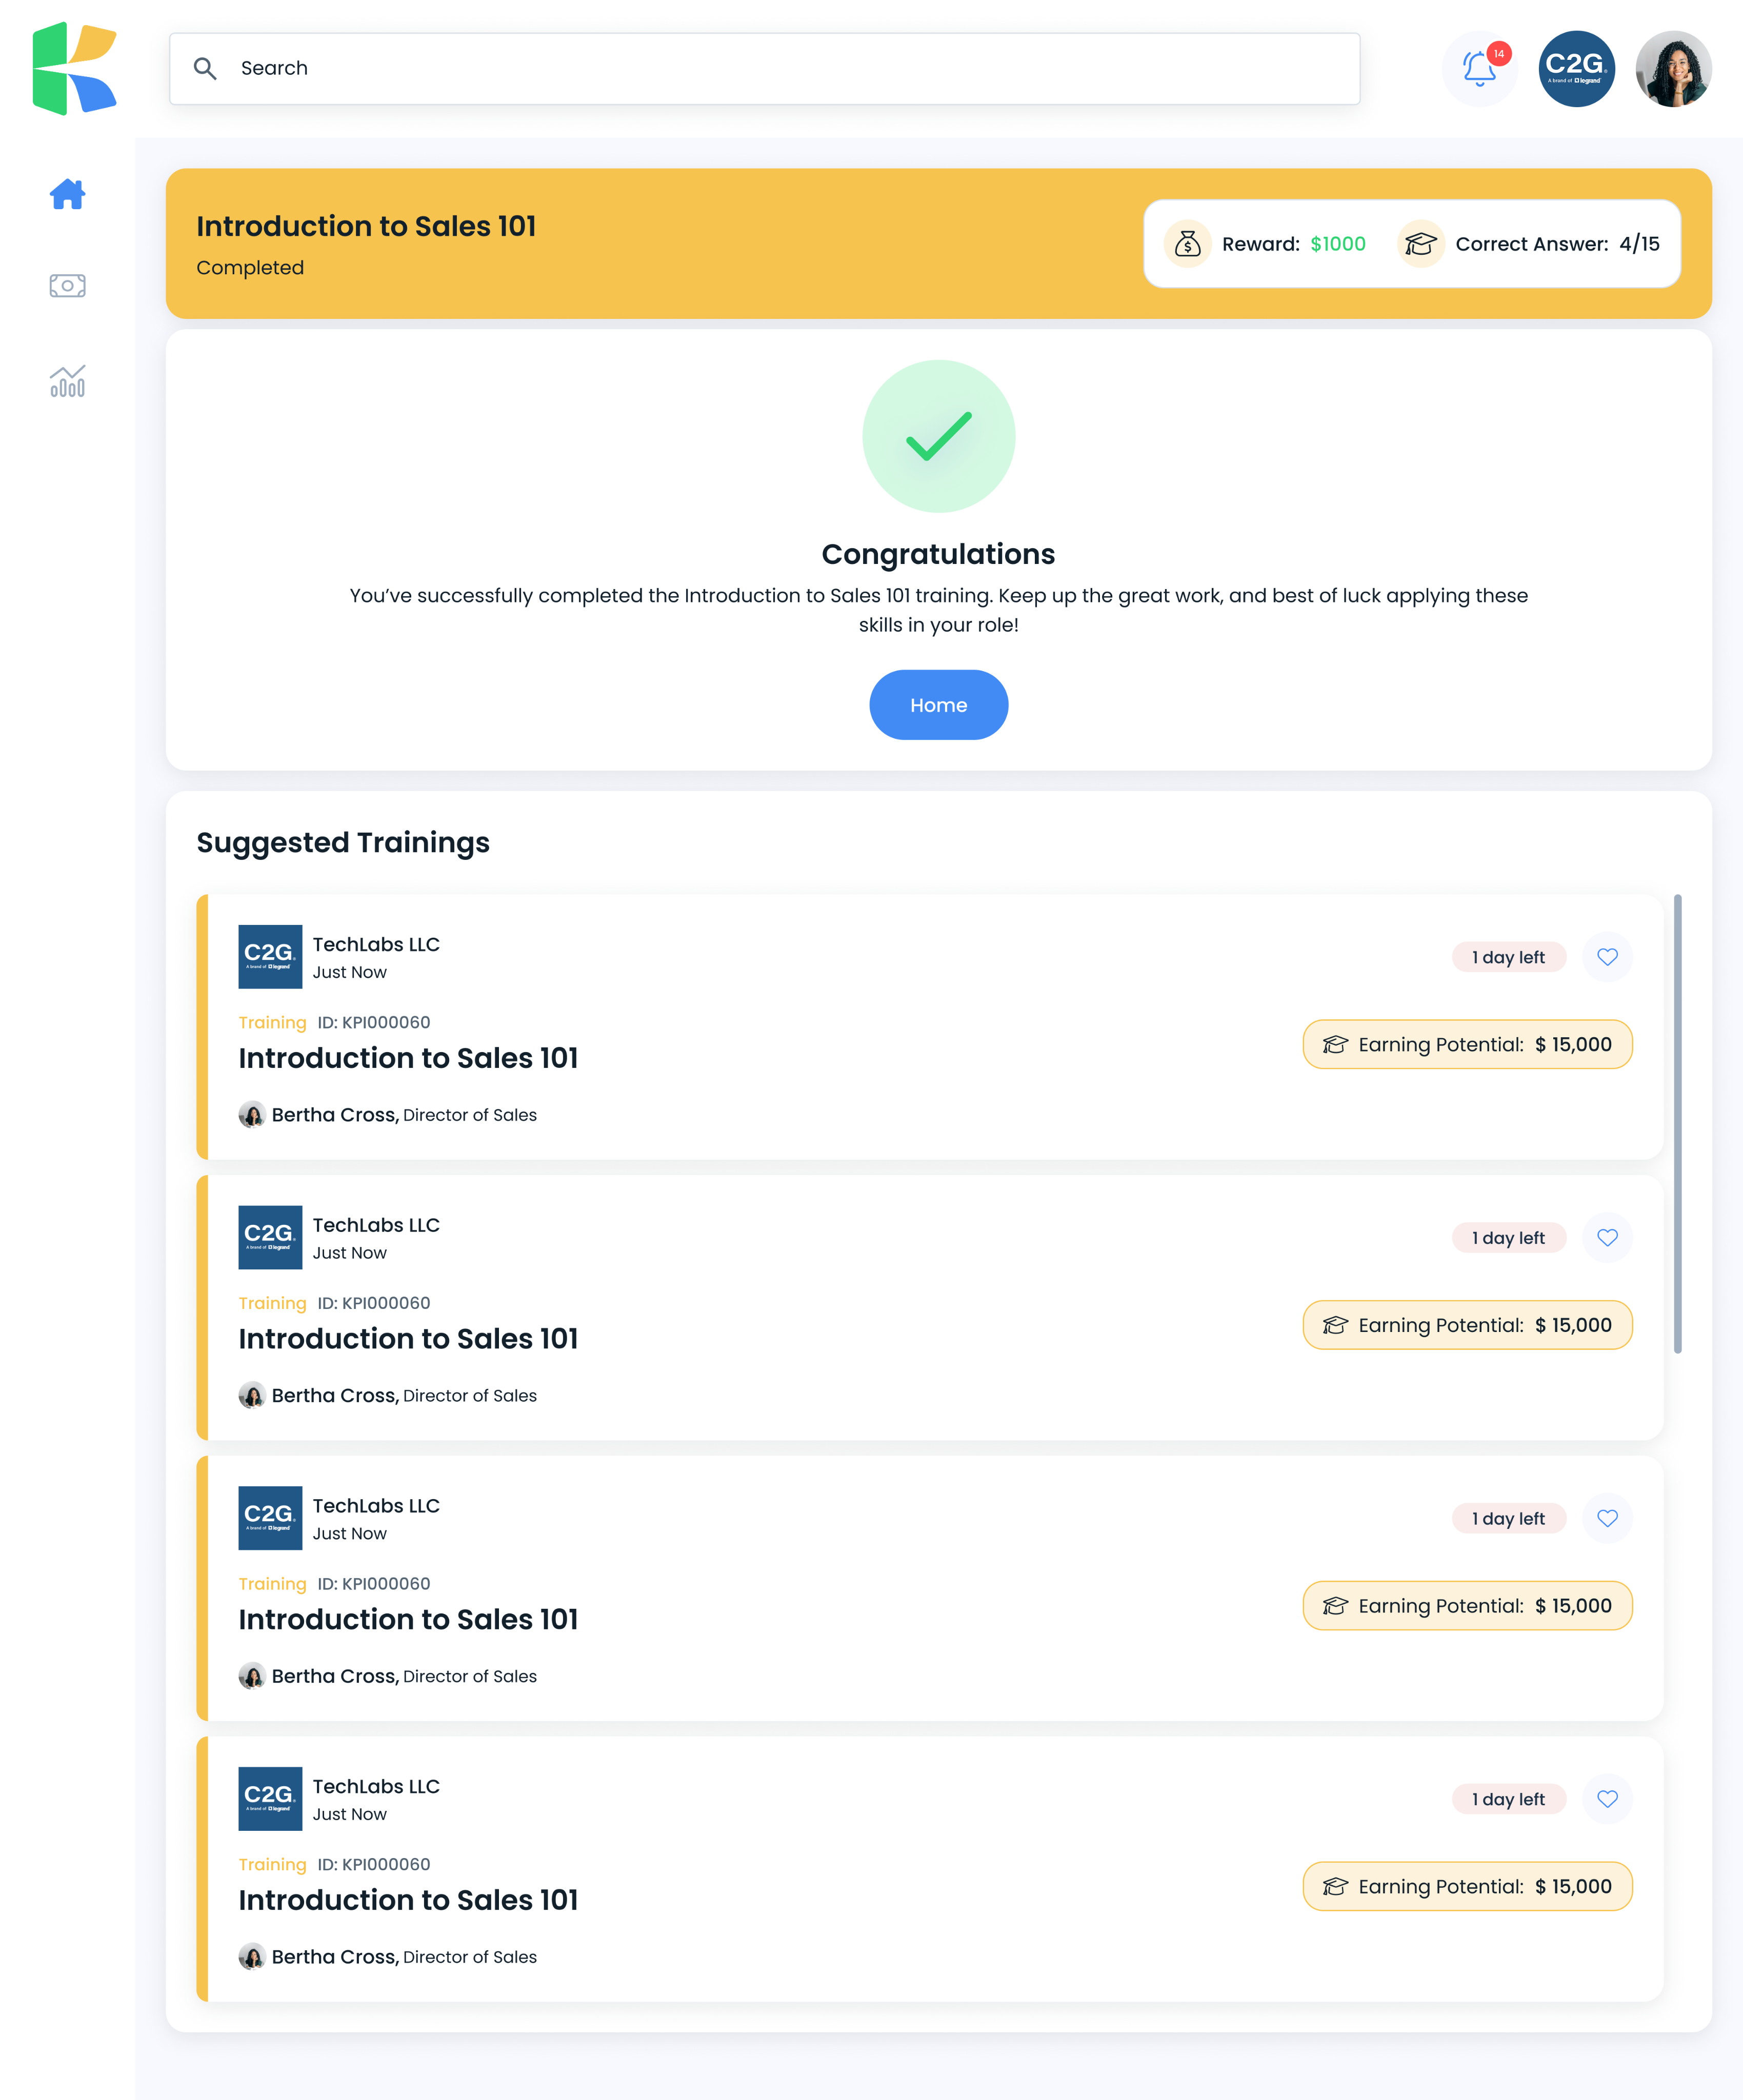Viewport: 1743px width, 2100px height.
Task: Open the cash earnings sidebar icon
Action: click(67, 286)
